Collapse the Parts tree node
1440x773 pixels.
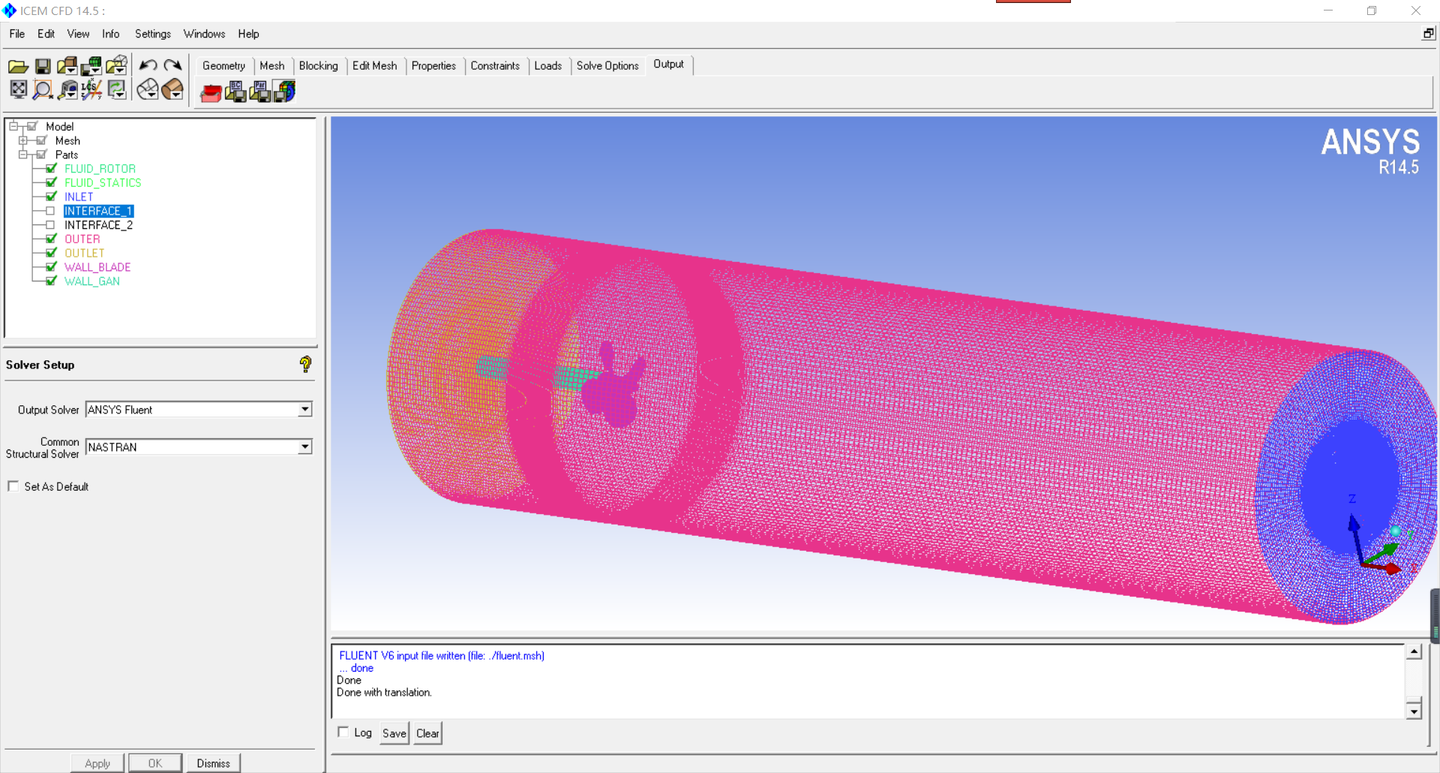pos(23,155)
